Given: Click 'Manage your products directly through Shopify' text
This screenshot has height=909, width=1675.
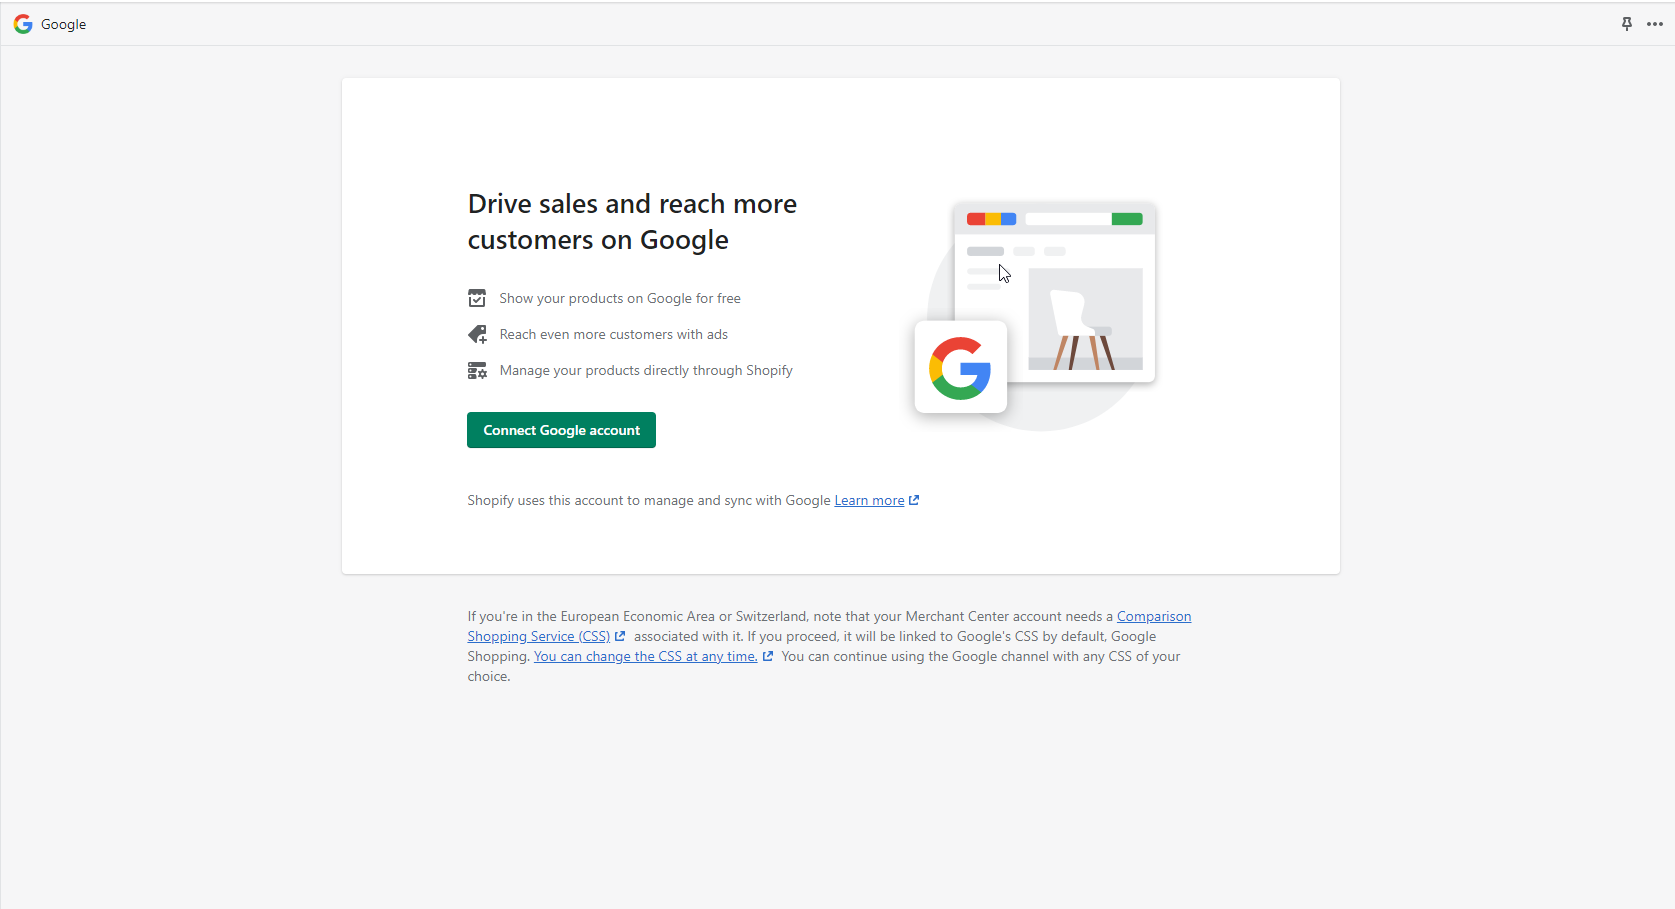Looking at the screenshot, I should pos(646,370).
